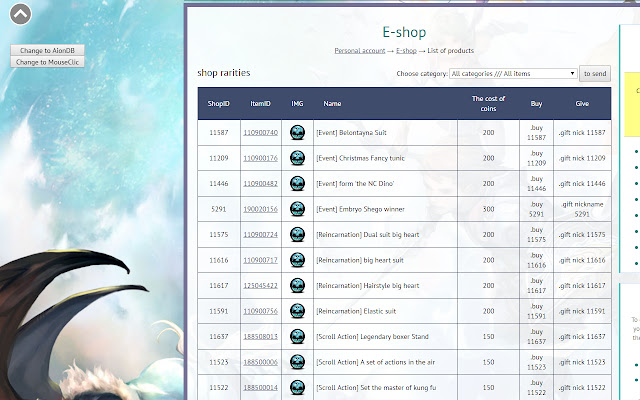Click the 300 coins cost cell
The width and height of the screenshot is (640, 400).
488,209
